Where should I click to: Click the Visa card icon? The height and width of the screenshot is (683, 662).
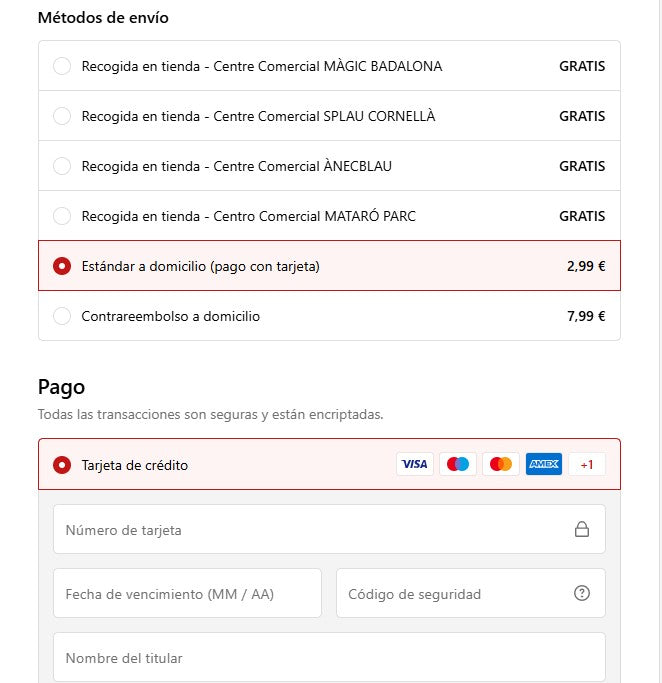(415, 464)
